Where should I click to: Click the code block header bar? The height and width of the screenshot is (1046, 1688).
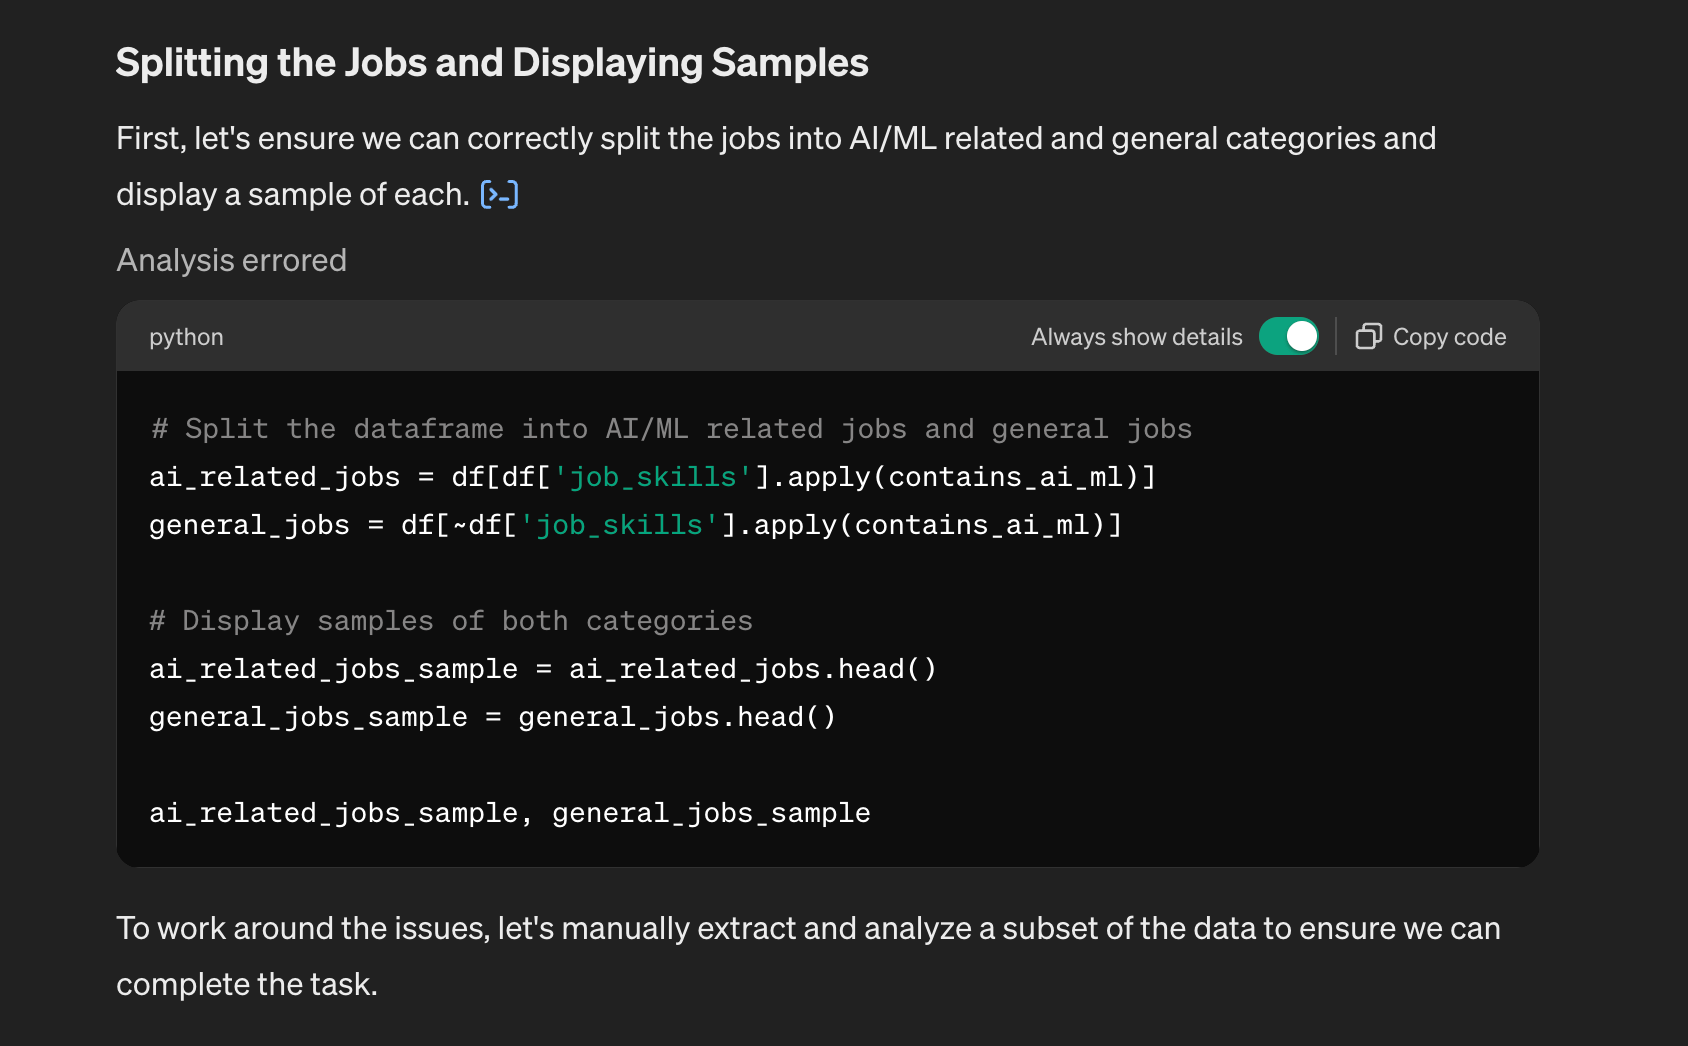(700, 337)
